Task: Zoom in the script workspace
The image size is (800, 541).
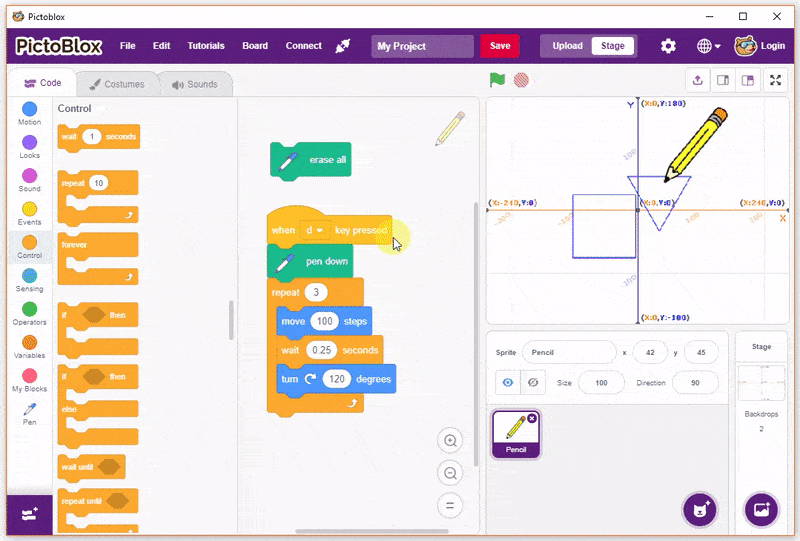Action: coord(450,440)
